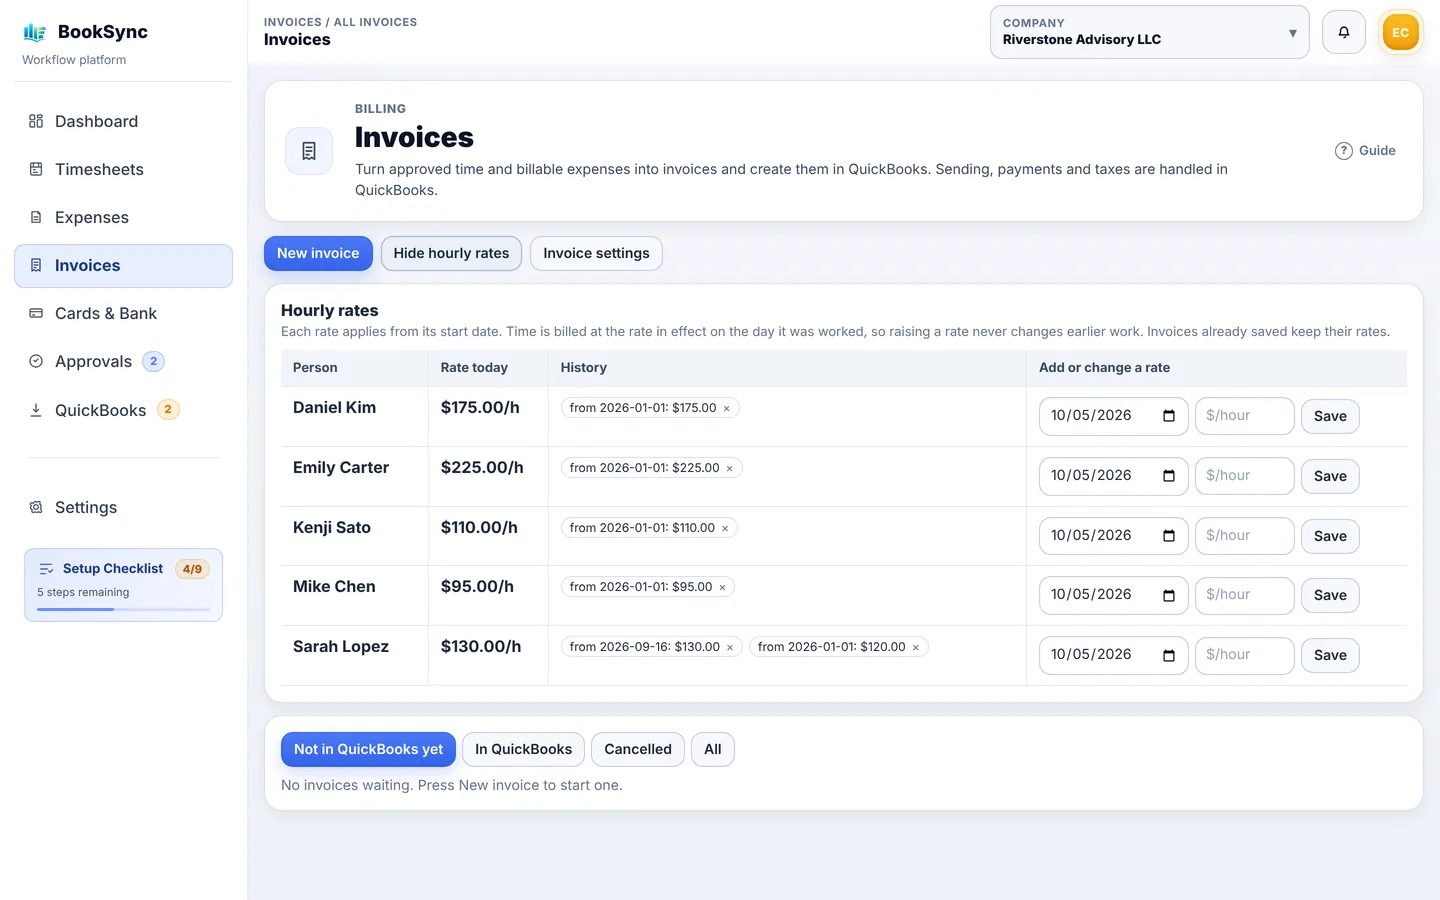Open calendar picker in Sarah Lopez's row

pyautogui.click(x=1168, y=655)
